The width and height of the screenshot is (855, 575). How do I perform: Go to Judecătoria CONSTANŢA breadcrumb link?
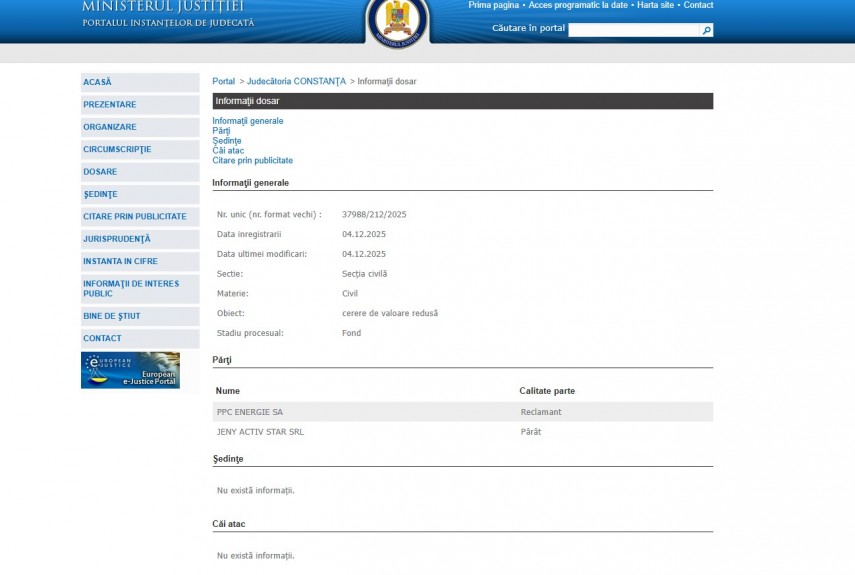point(296,81)
